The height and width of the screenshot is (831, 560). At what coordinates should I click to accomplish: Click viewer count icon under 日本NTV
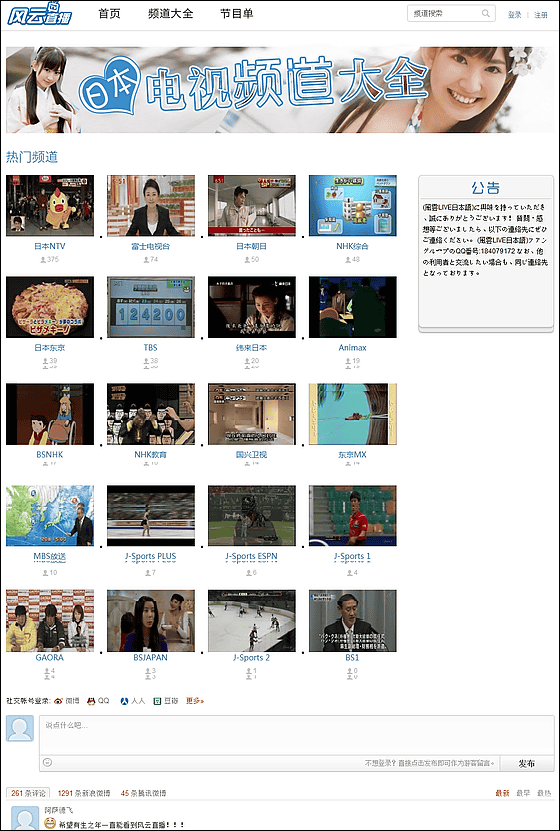[43, 260]
